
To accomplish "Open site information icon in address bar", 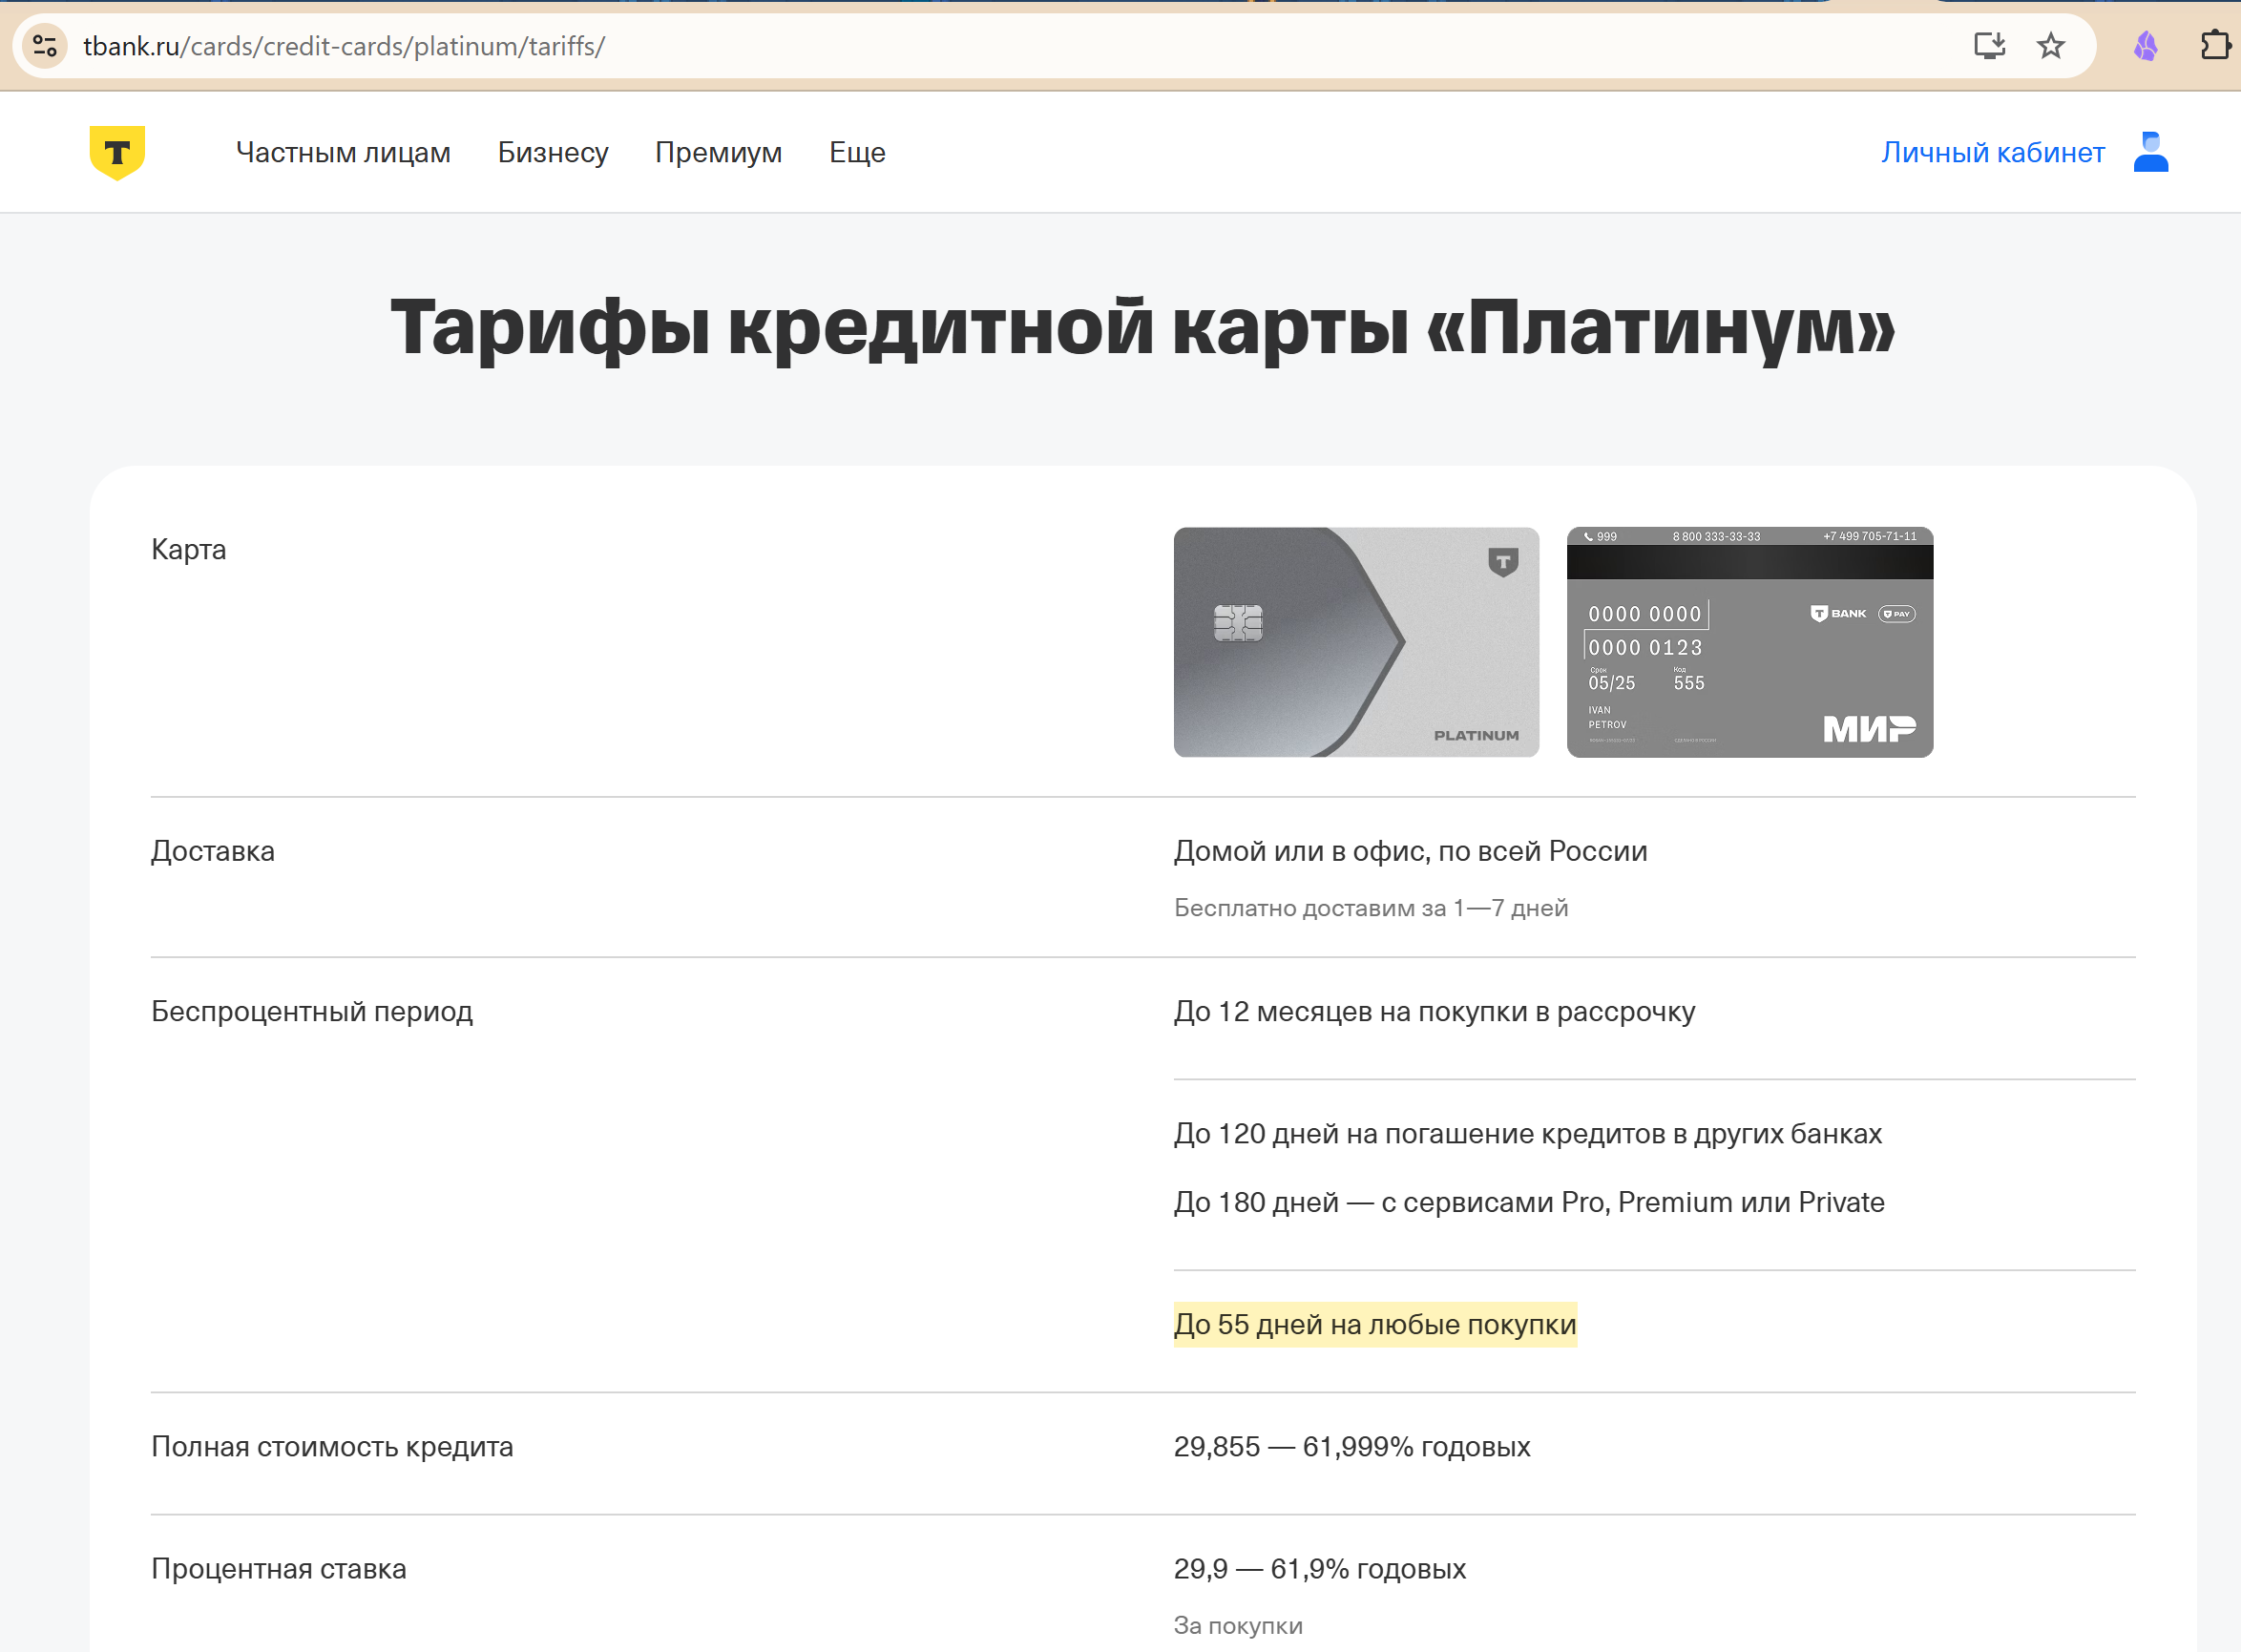I will click(45, 46).
